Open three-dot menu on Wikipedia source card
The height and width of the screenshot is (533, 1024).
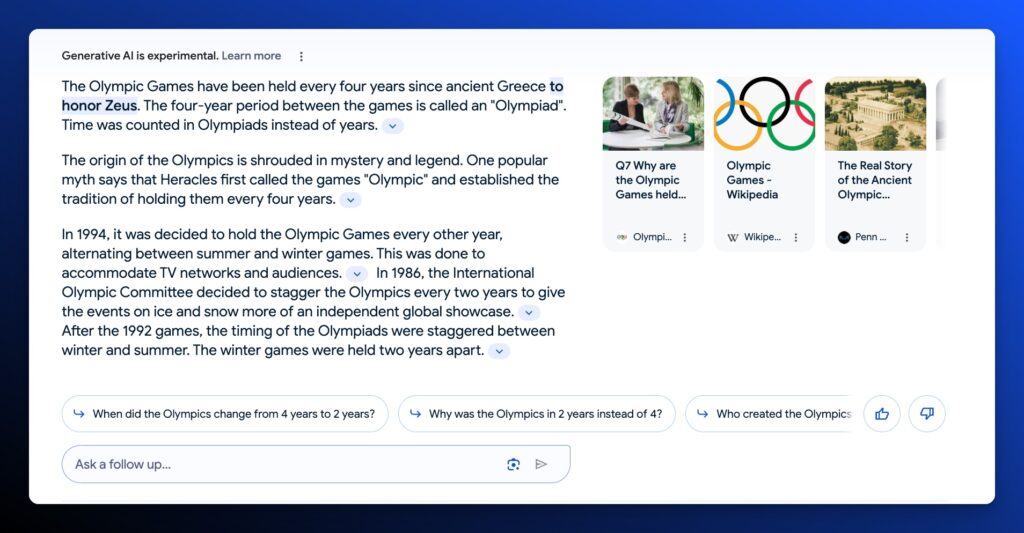click(x=796, y=238)
